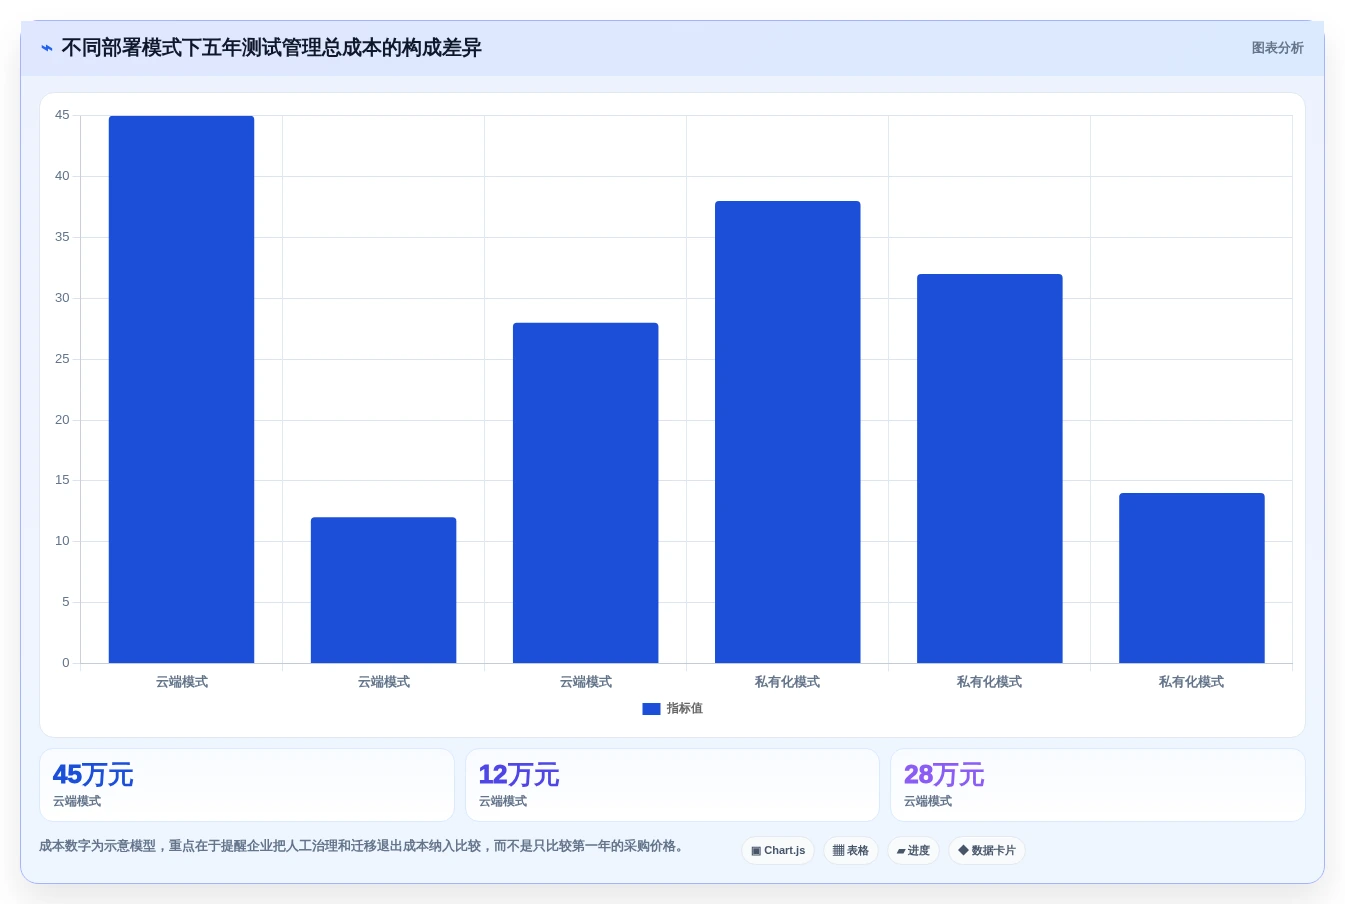Screen dimensions: 1345x904
Task: Click y-axis tick label 20
Action: [62, 420]
